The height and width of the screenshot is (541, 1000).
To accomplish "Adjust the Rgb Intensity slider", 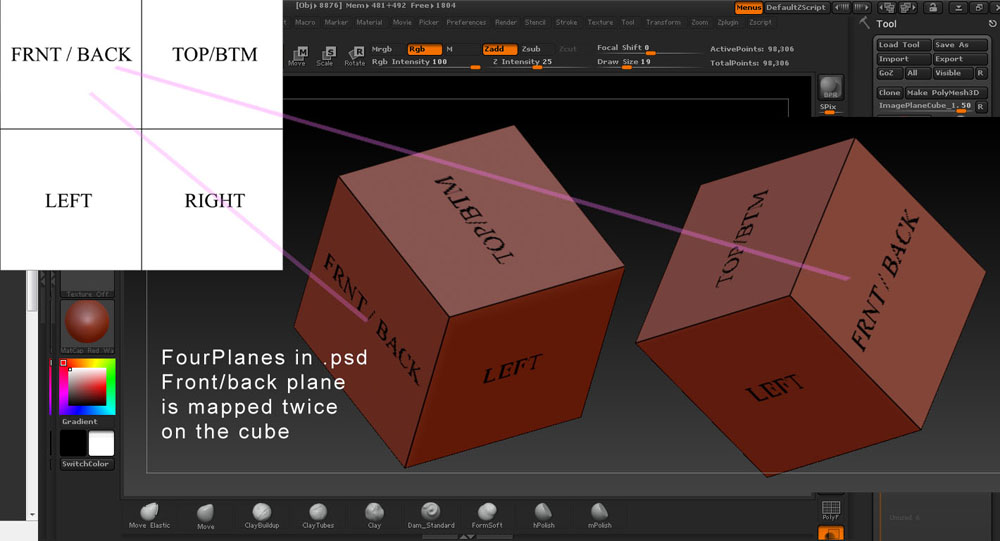I will [425, 63].
